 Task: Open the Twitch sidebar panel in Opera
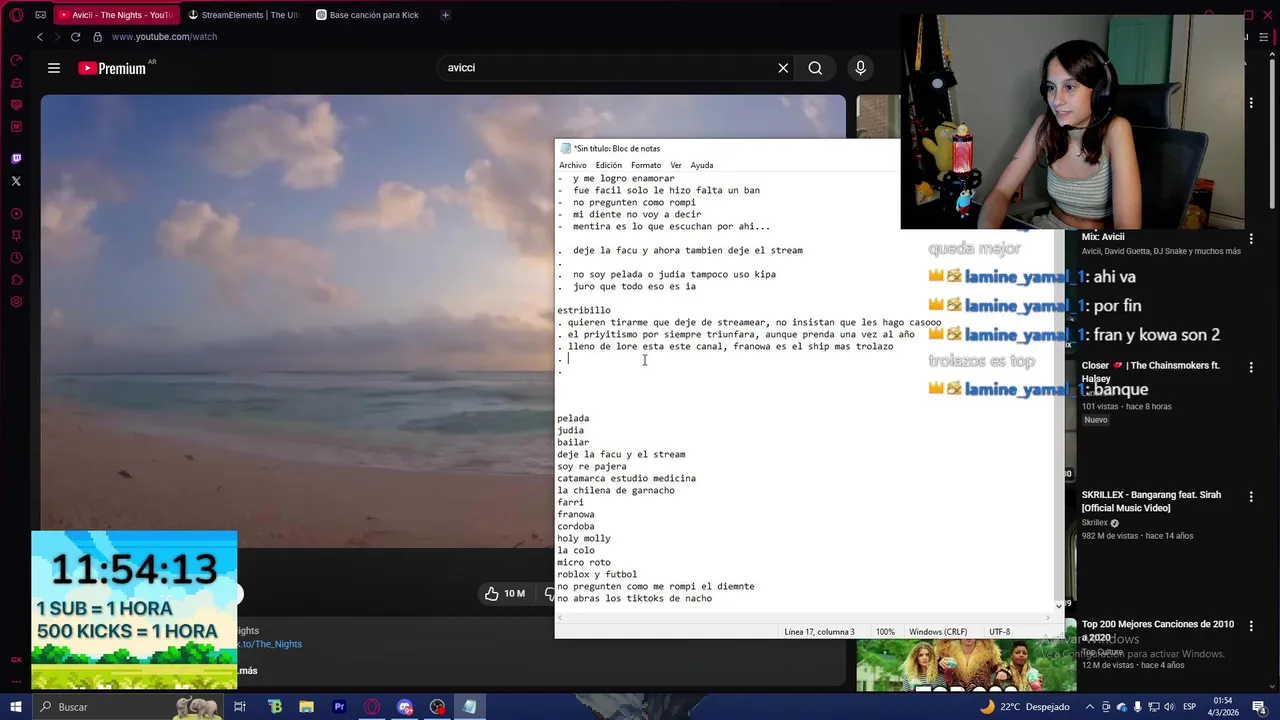pyautogui.click(x=16, y=158)
